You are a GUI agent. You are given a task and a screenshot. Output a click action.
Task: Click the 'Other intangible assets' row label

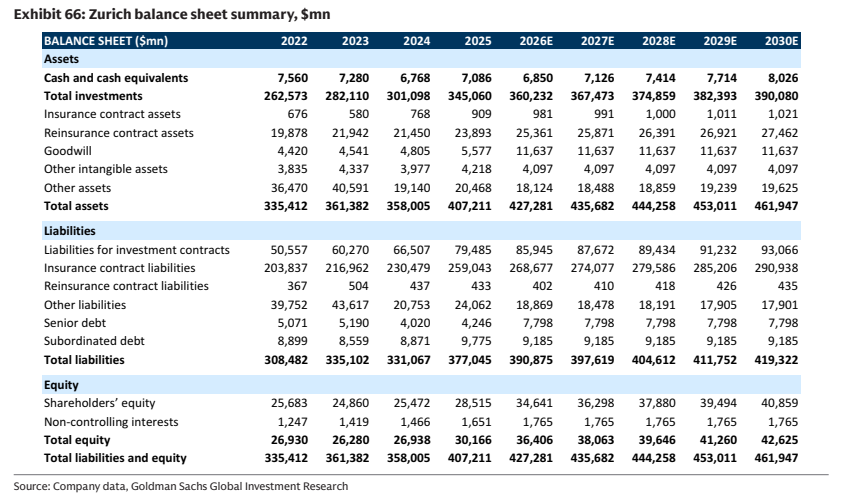pos(106,169)
